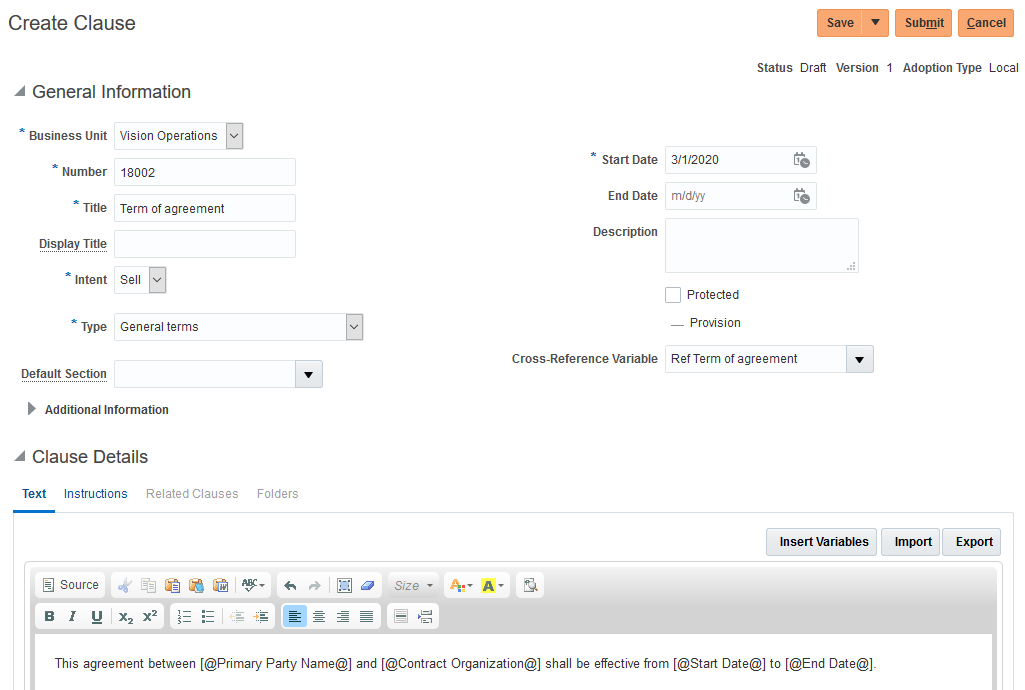Click the Export button
Image resolution: width=1025 pixels, height=690 pixels.
pyautogui.click(x=971, y=542)
